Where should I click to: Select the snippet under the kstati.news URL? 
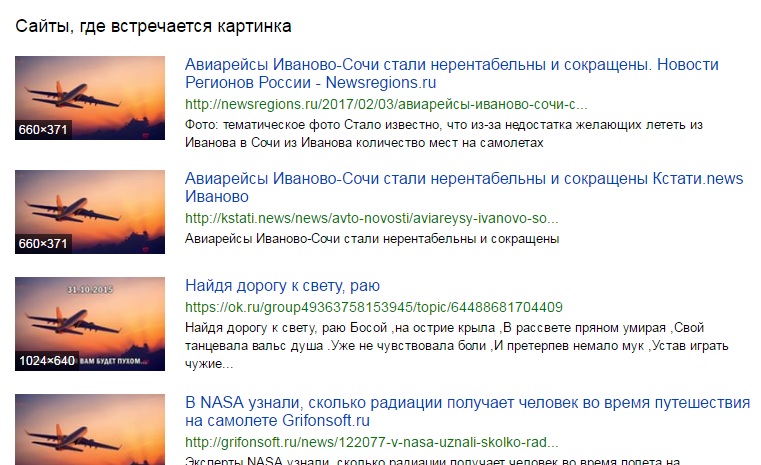372,239
